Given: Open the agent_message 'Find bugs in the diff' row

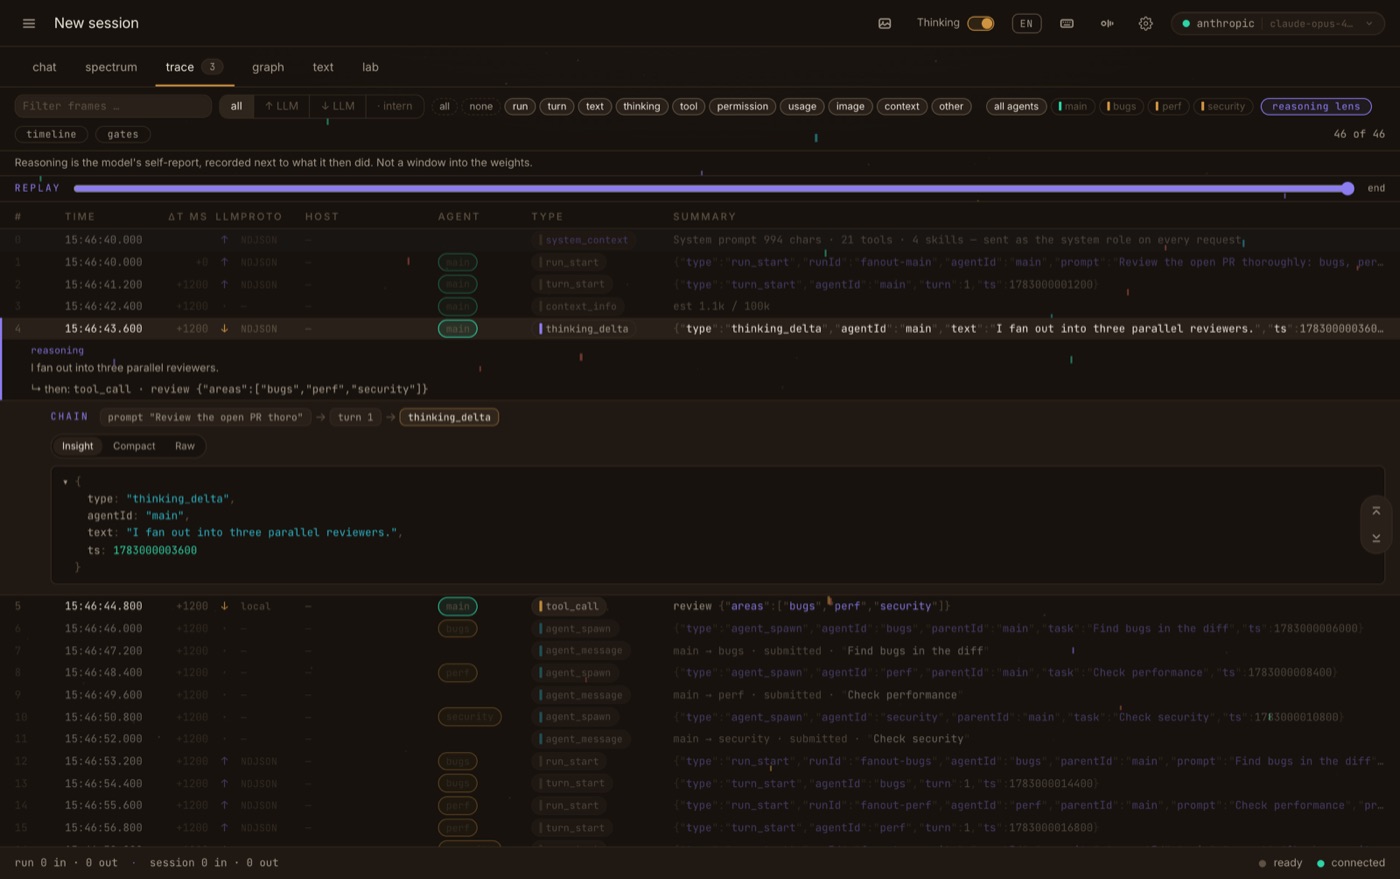Looking at the screenshot, I should click(x=700, y=651).
